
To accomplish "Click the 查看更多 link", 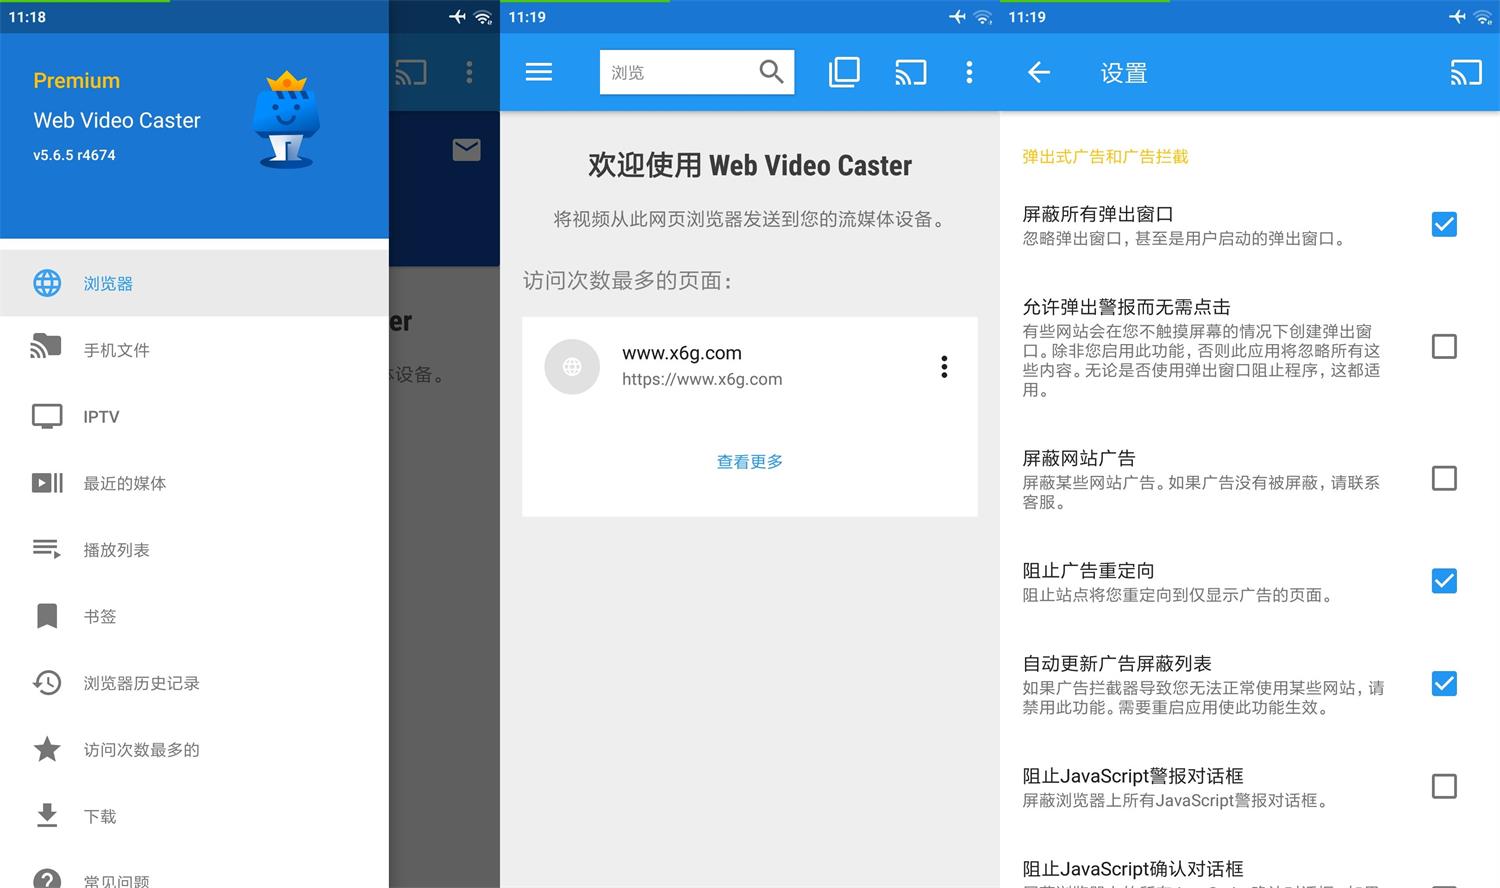I will pos(749,461).
